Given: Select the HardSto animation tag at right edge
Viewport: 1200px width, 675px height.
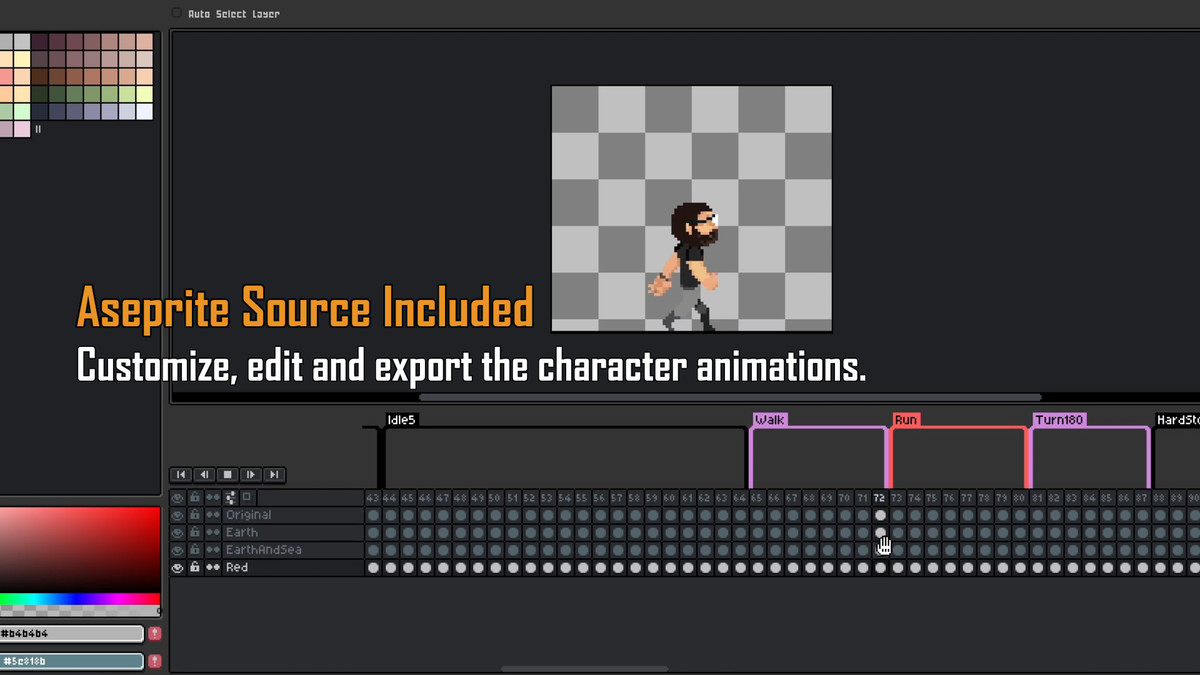Looking at the screenshot, I should pos(1177,420).
